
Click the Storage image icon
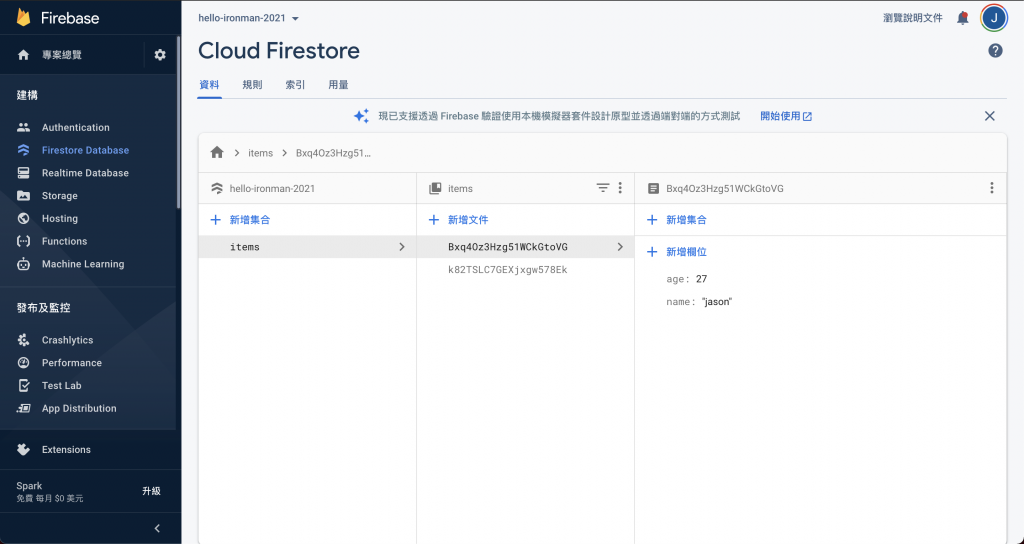point(24,196)
